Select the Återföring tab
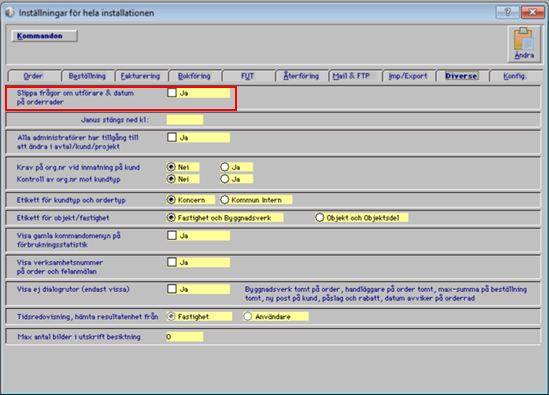This screenshot has height=395, width=549. [301, 76]
